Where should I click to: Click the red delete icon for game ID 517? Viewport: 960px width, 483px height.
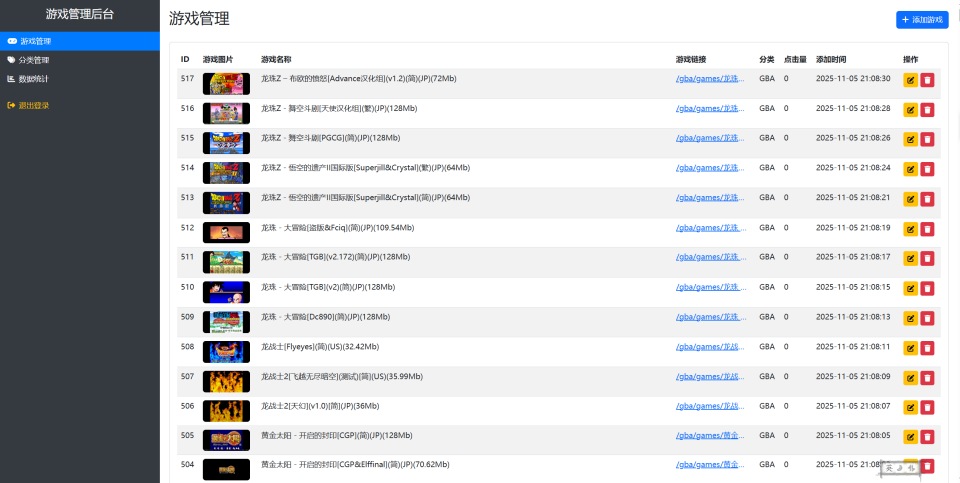[x=927, y=81]
